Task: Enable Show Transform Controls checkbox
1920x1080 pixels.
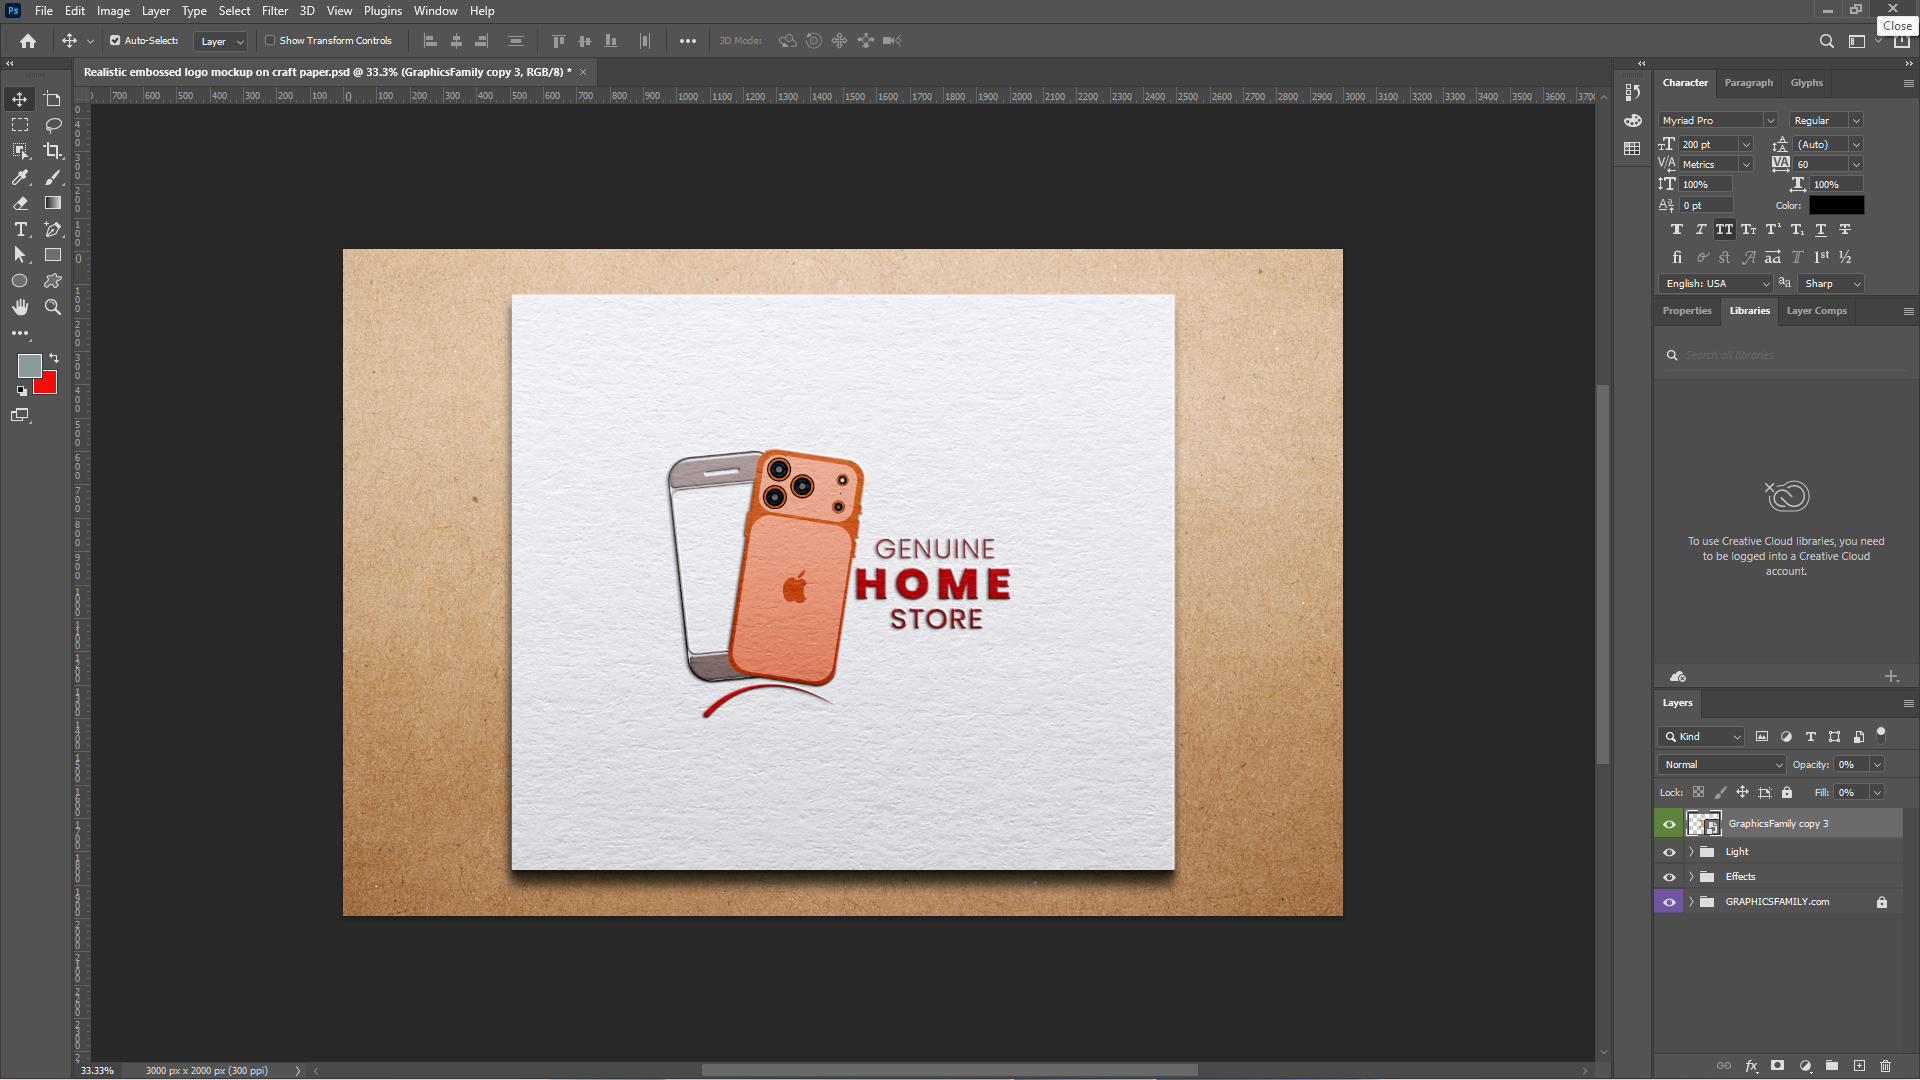Action: 270,41
